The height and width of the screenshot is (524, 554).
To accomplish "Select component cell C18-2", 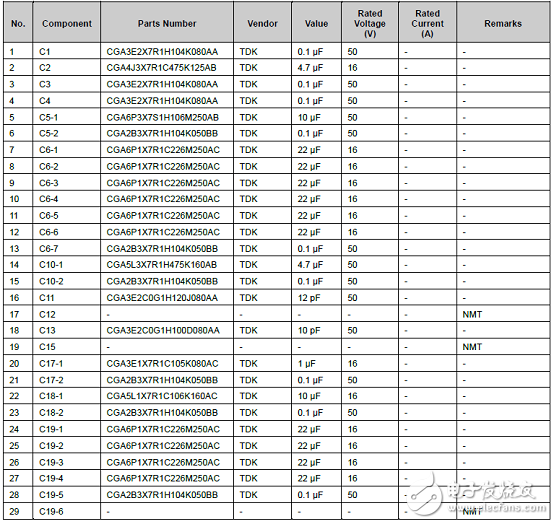I will click(x=67, y=412).
